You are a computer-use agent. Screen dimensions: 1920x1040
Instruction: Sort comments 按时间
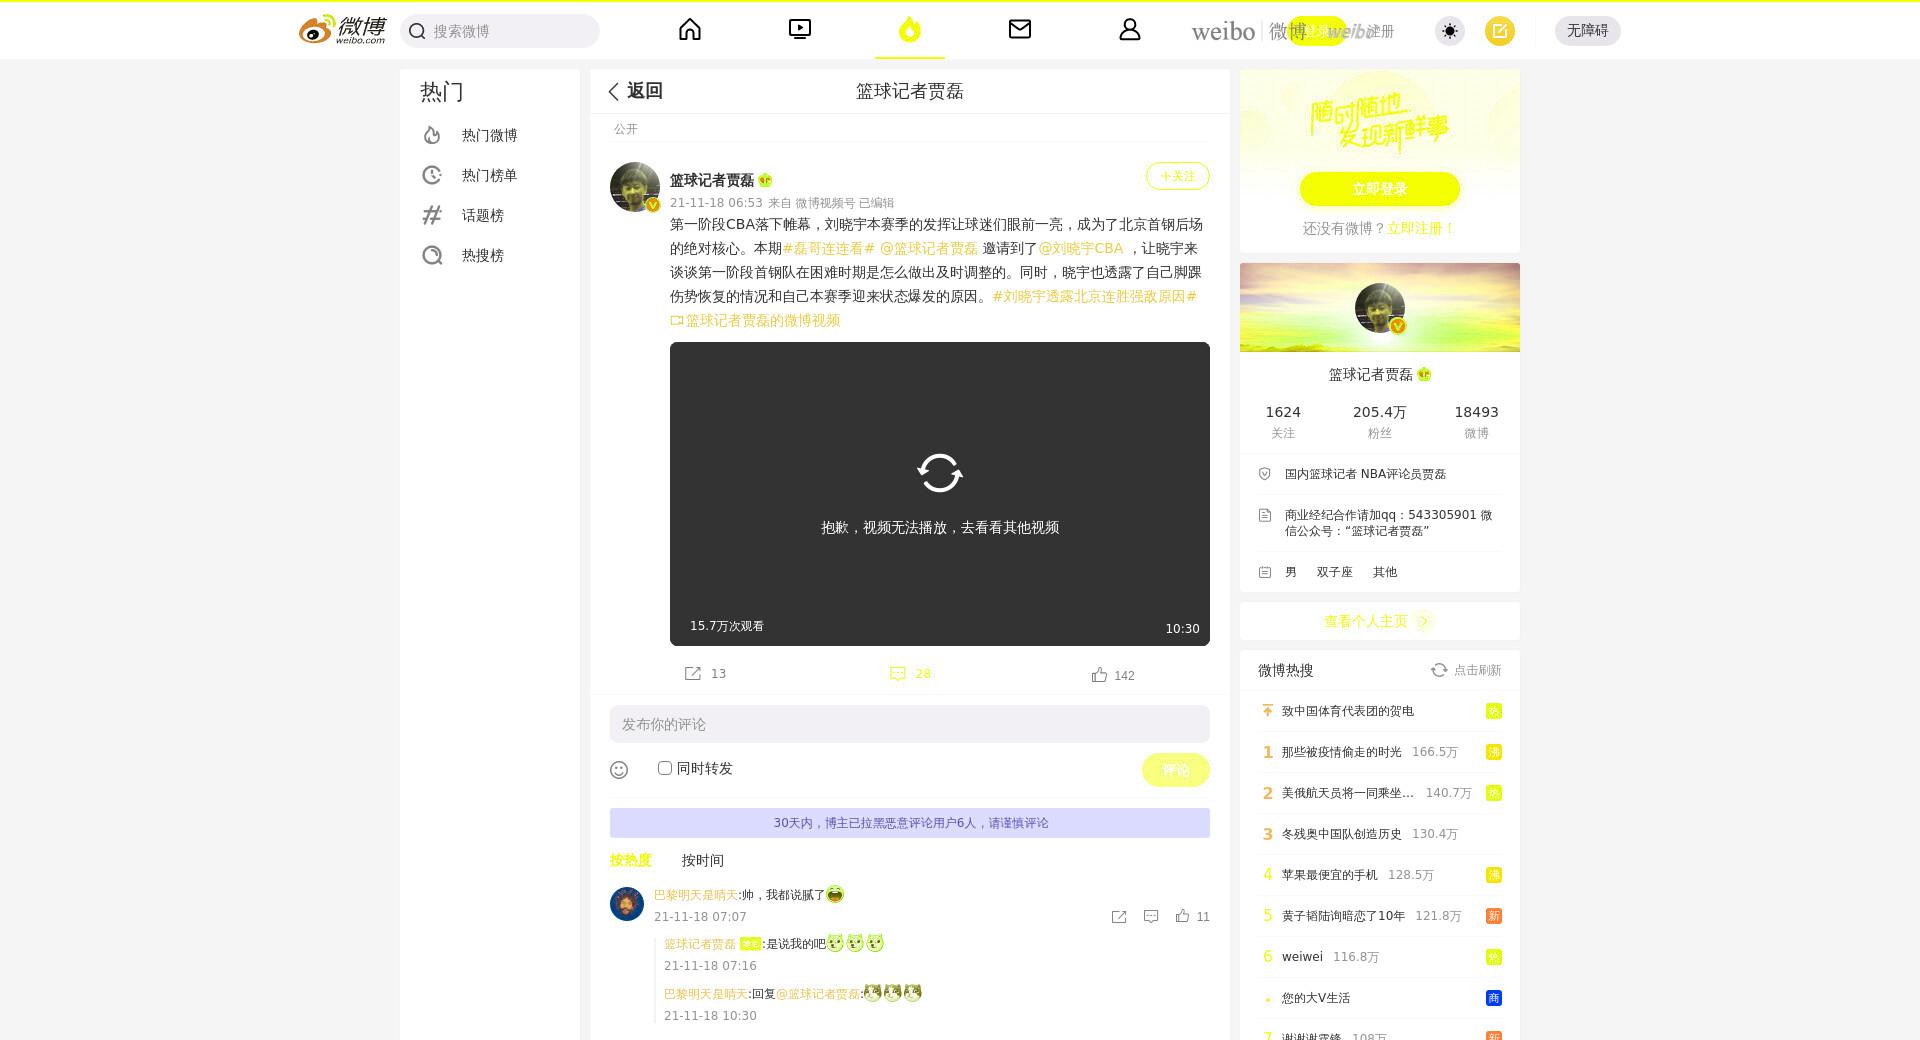pyautogui.click(x=703, y=860)
